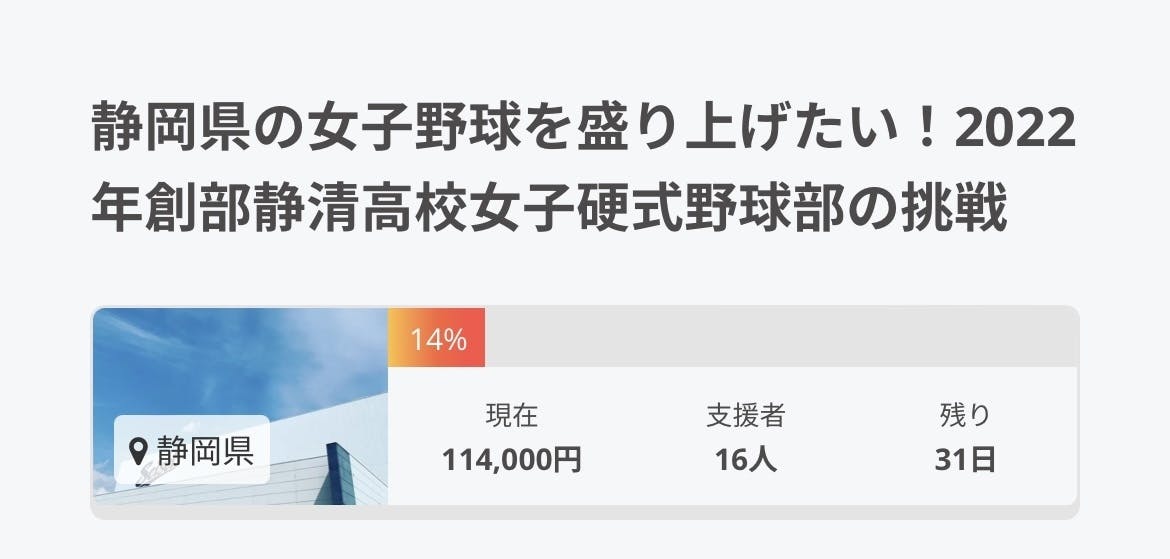The width and height of the screenshot is (1170, 559).
Task: Click the 114,000円 amount raised
Action: [x=511, y=460]
